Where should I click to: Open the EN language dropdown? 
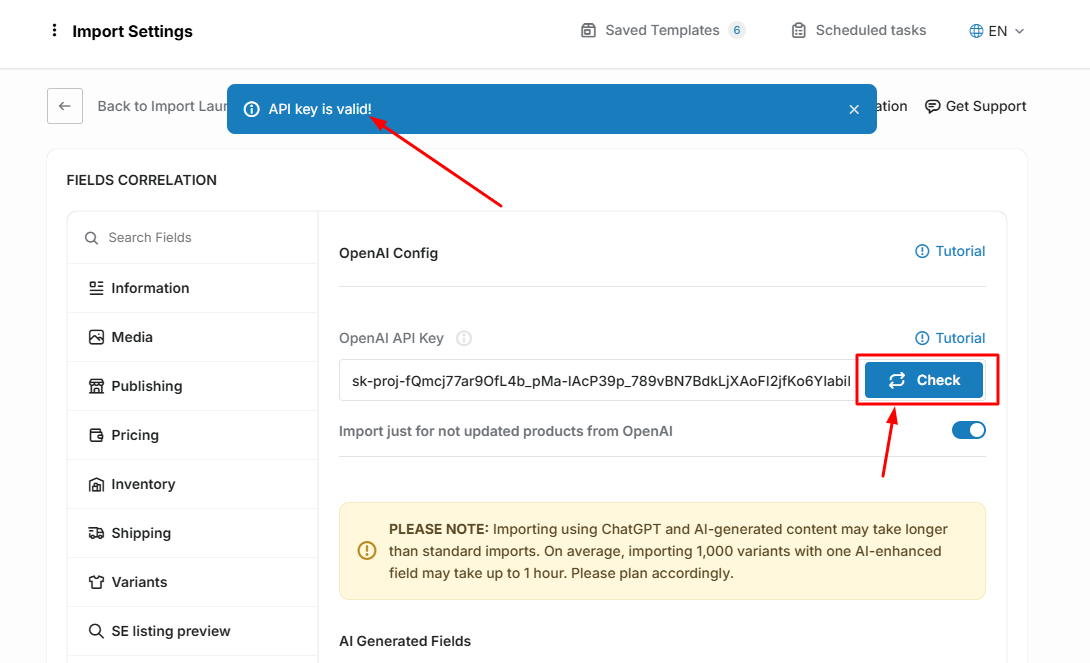click(997, 31)
